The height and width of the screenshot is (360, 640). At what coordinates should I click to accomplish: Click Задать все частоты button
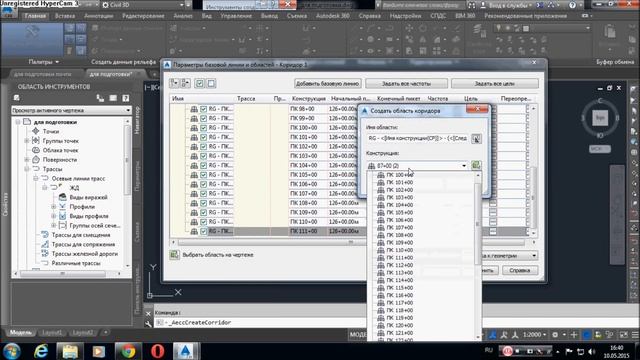pyautogui.click(x=406, y=84)
